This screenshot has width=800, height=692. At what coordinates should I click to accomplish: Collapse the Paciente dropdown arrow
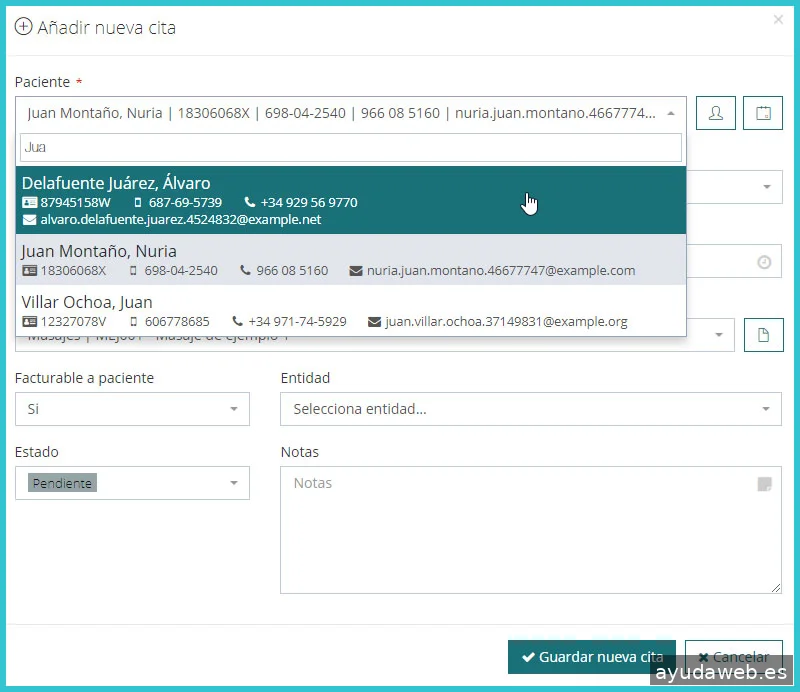point(671,113)
